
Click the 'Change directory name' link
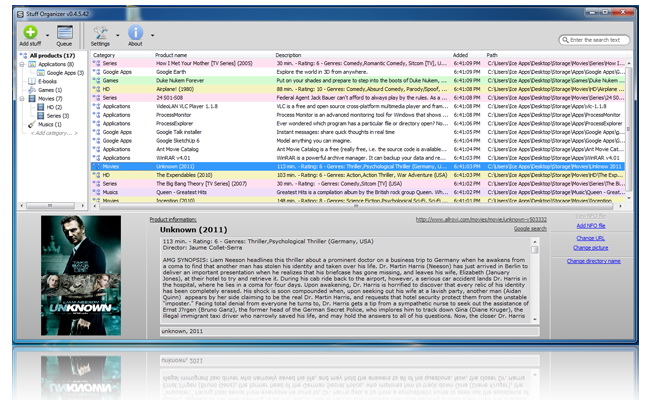tap(594, 261)
